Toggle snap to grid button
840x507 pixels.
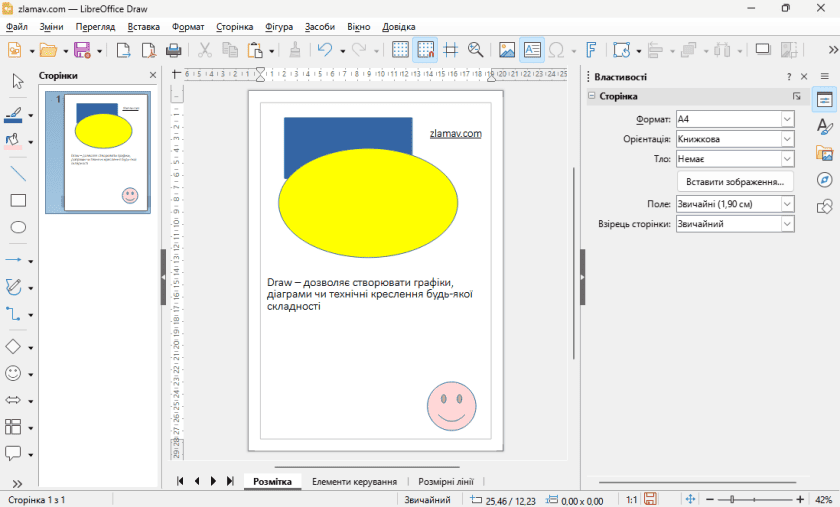pos(425,49)
